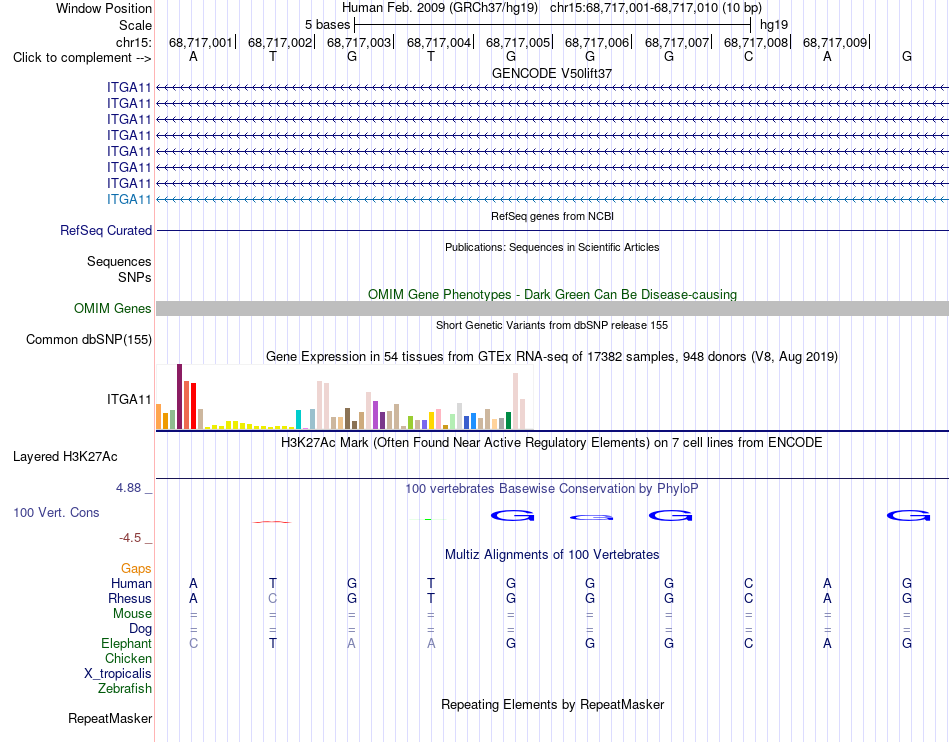Click the gray OMIM Genes bar
950x742 pixels.
(x=552, y=308)
